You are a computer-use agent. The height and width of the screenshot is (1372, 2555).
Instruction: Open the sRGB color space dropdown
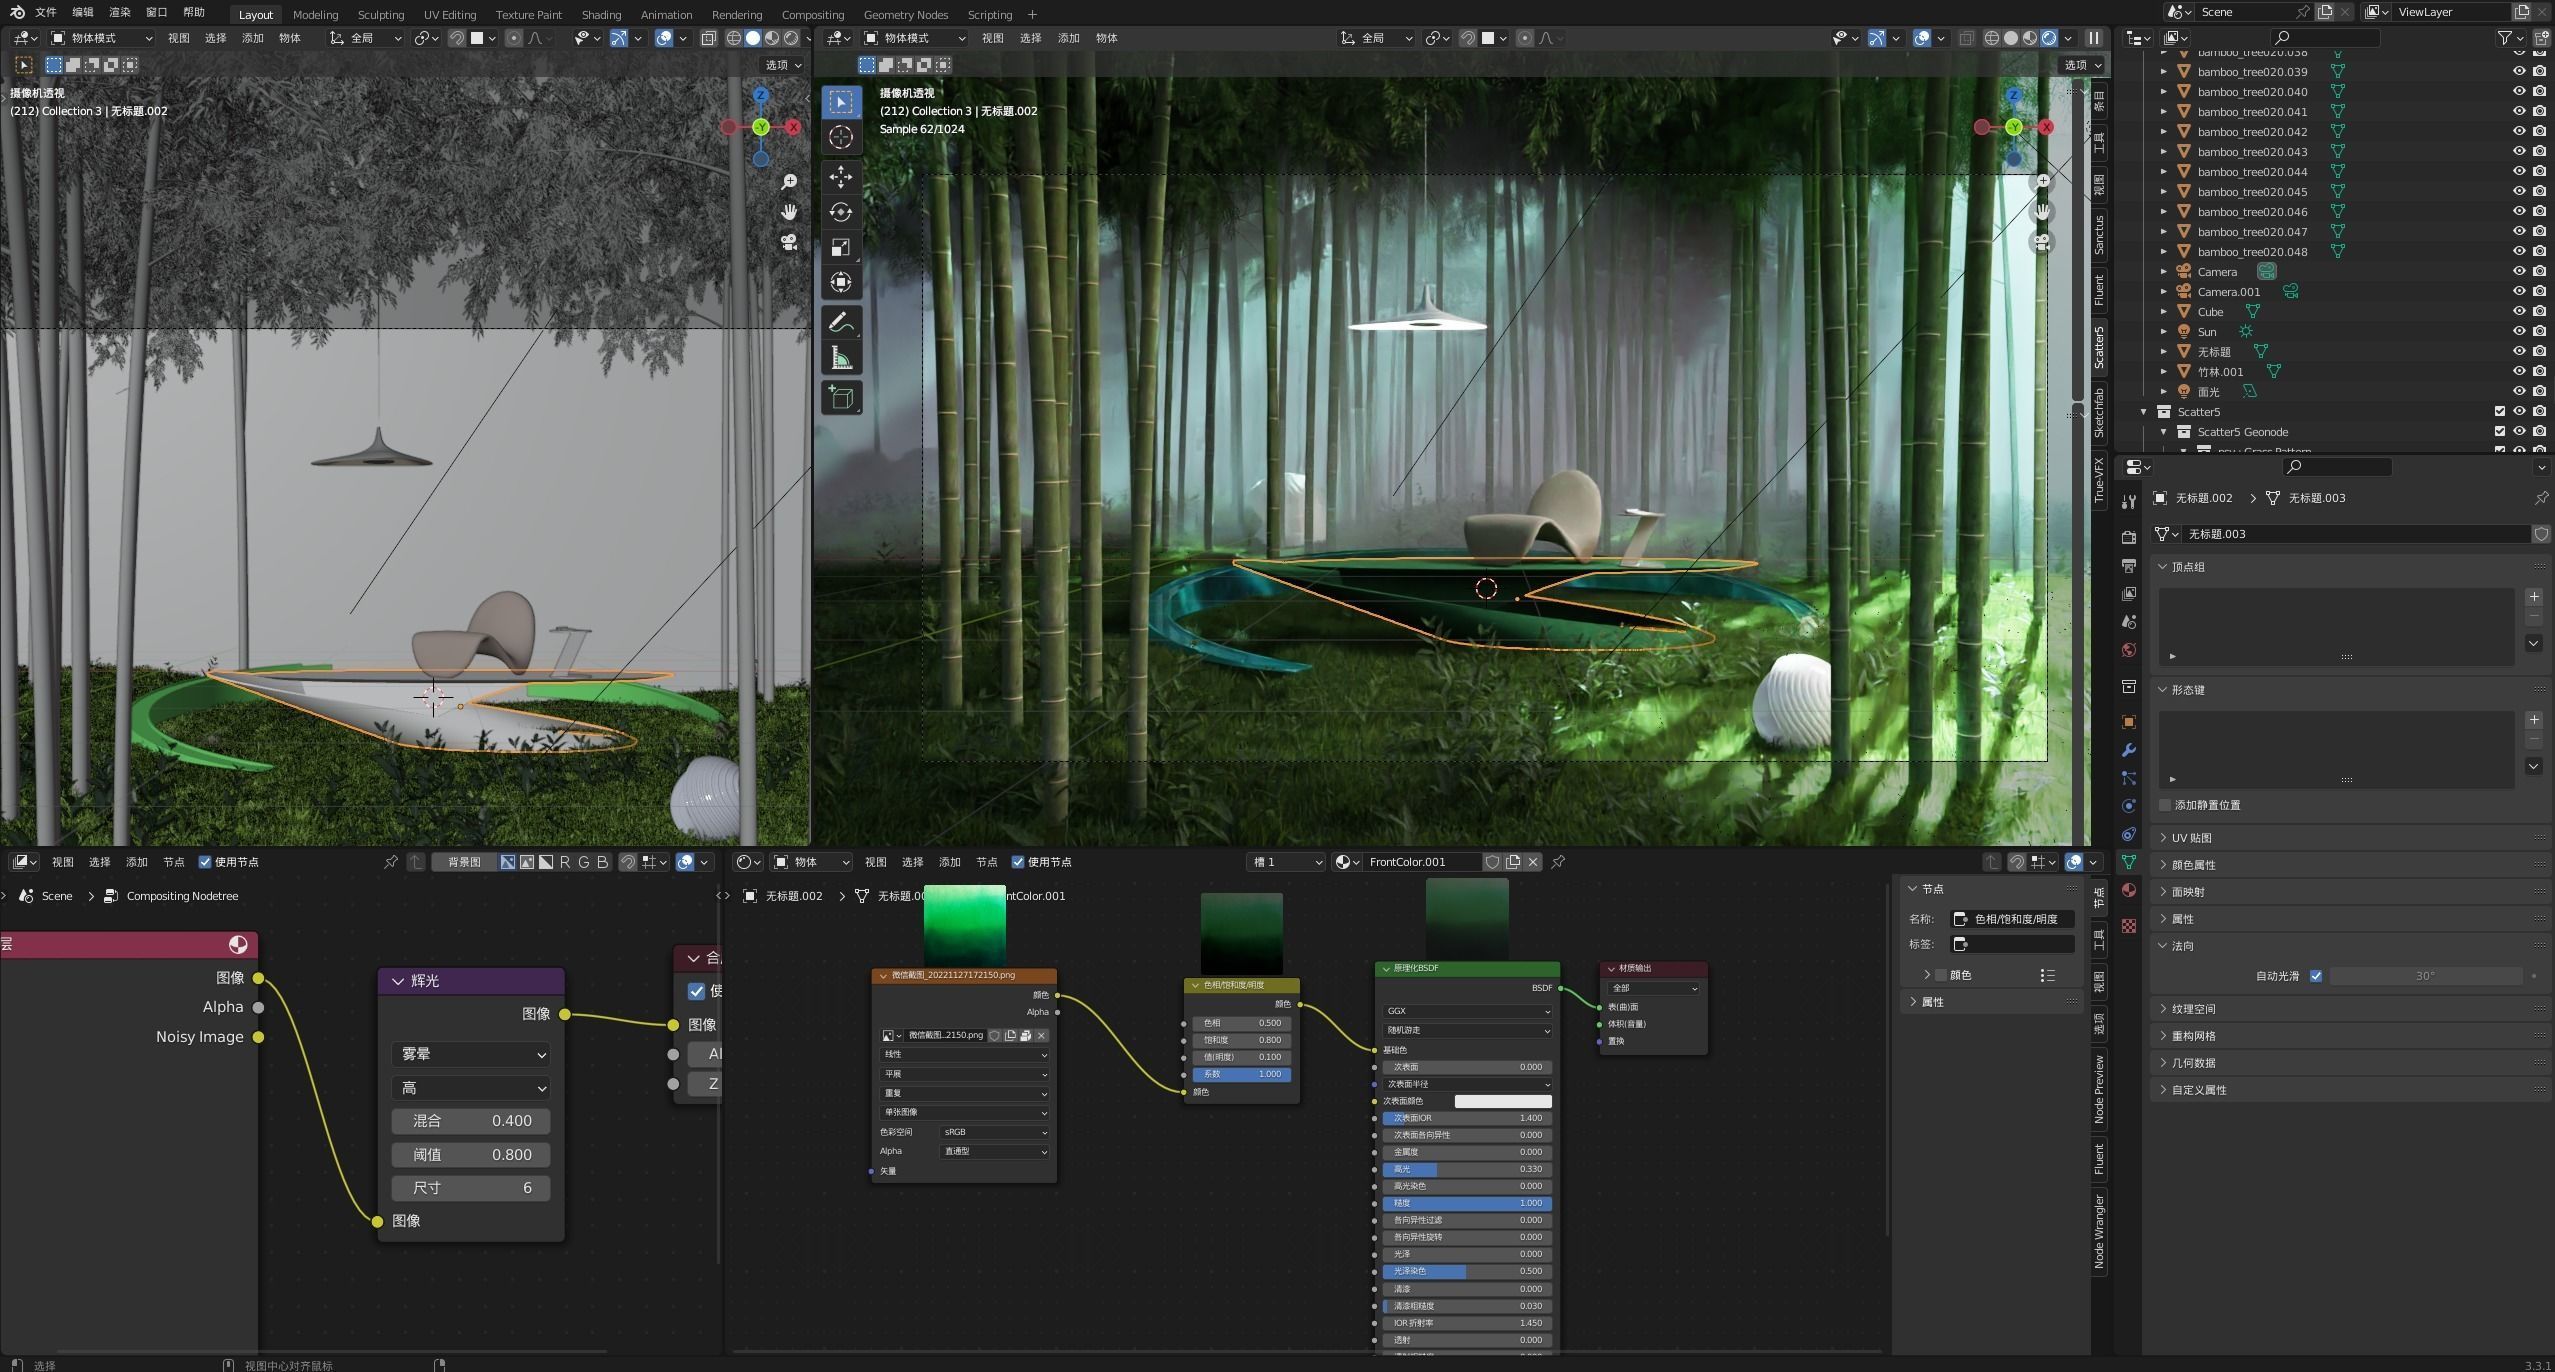coord(995,1132)
